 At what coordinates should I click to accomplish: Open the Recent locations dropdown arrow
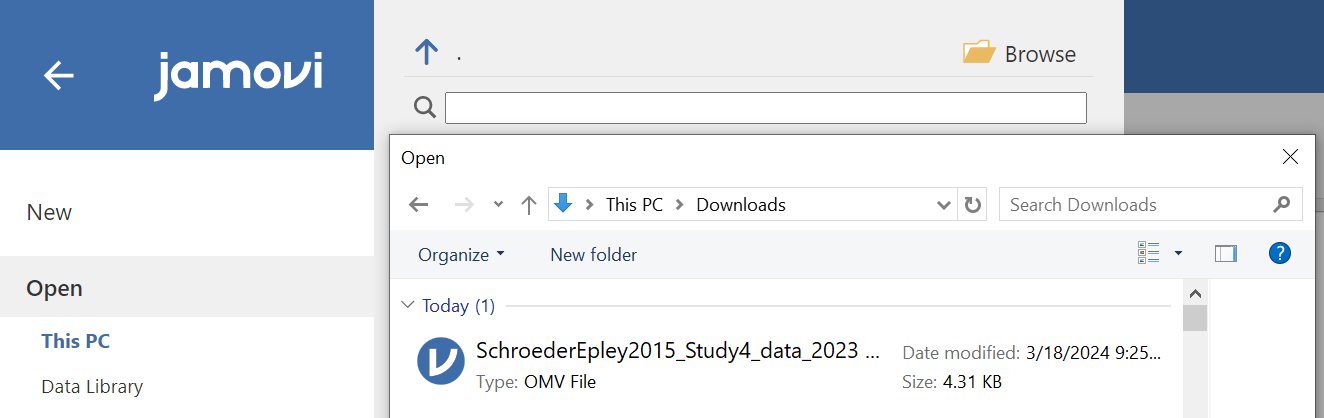tap(498, 204)
